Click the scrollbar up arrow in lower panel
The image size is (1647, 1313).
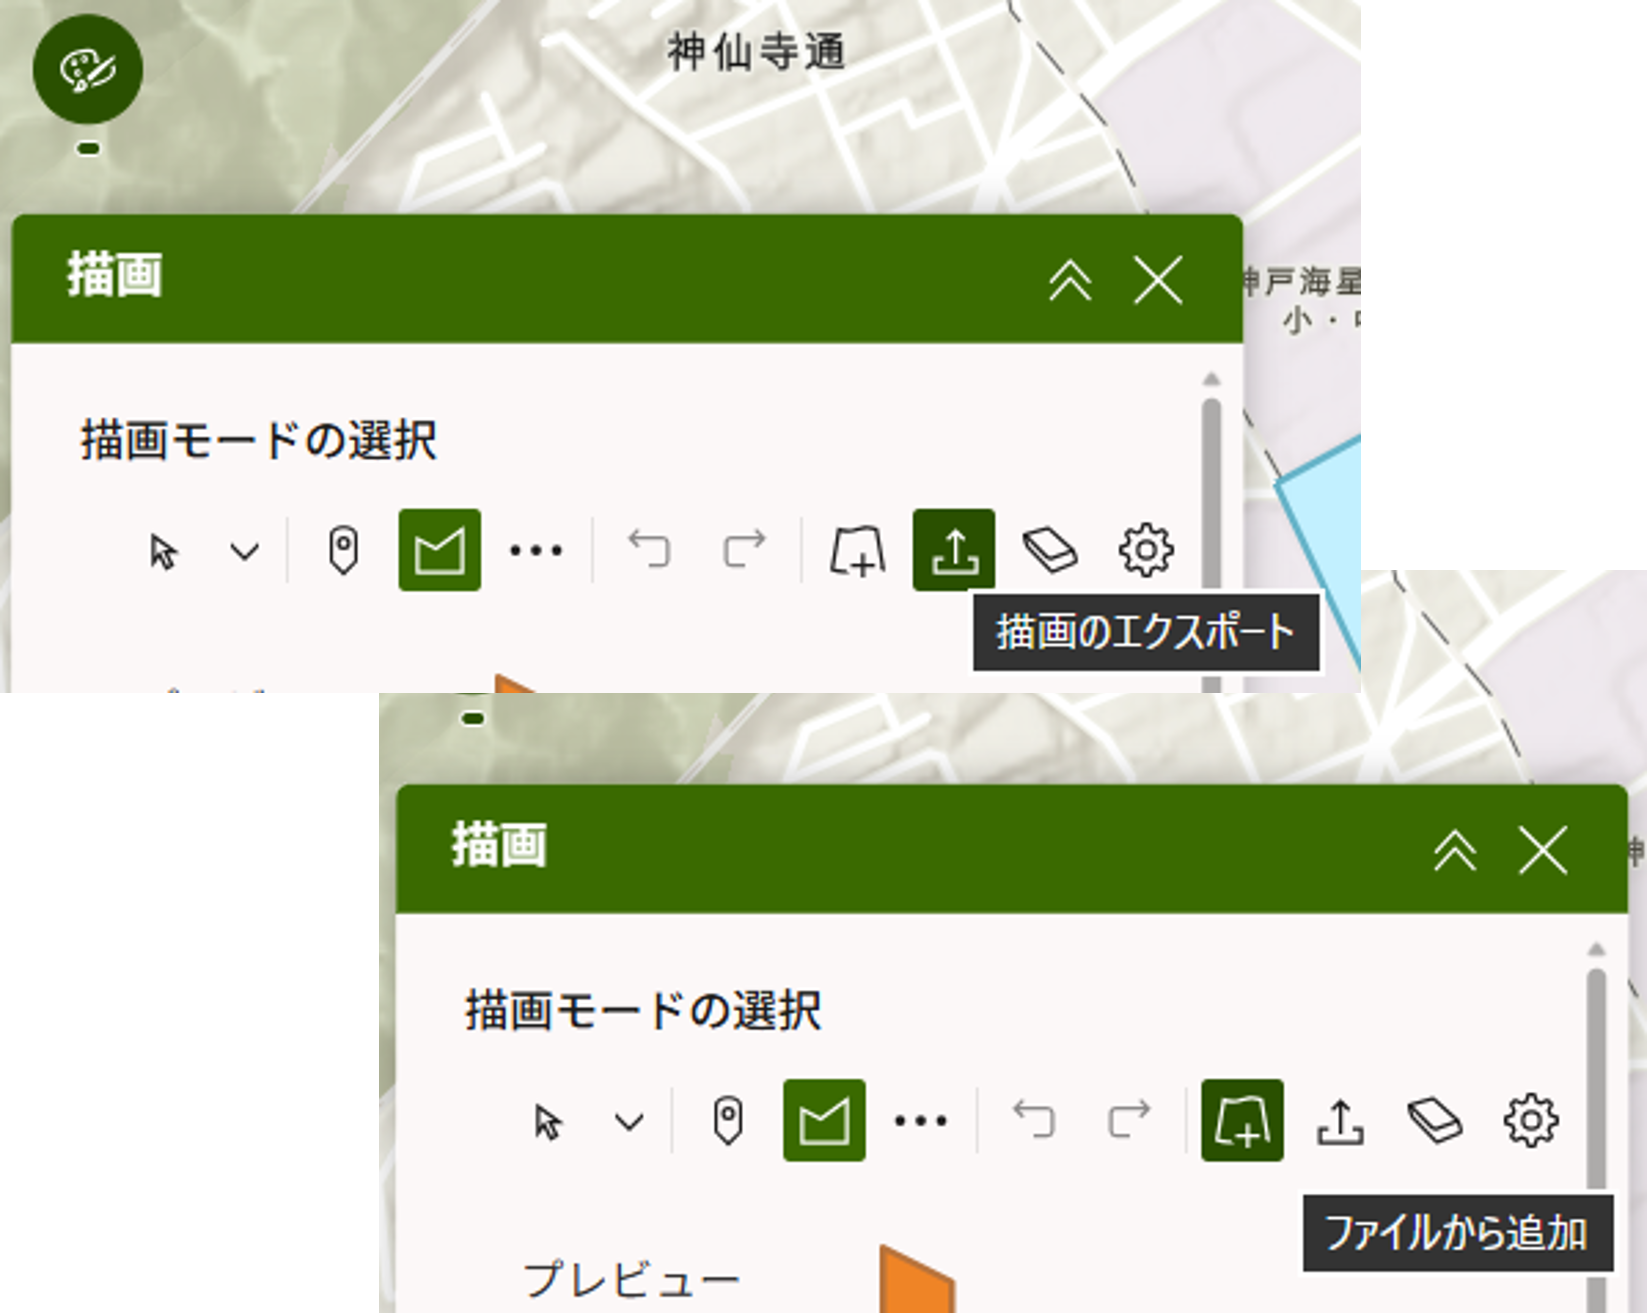1596,949
